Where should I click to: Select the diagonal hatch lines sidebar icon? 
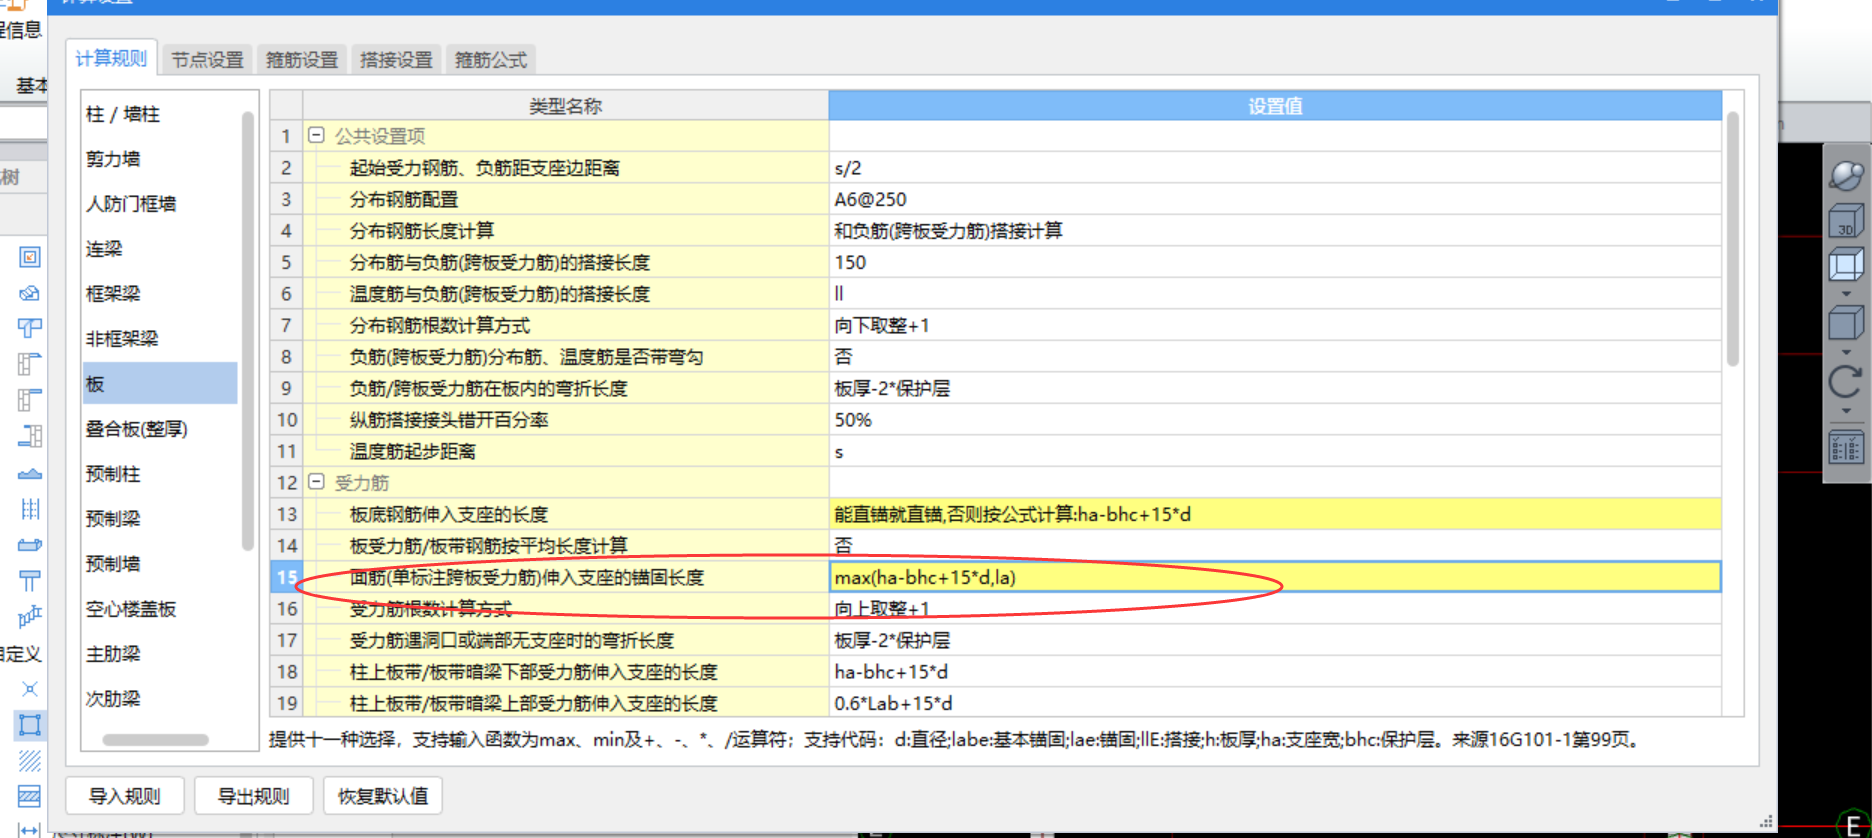[x=30, y=761]
